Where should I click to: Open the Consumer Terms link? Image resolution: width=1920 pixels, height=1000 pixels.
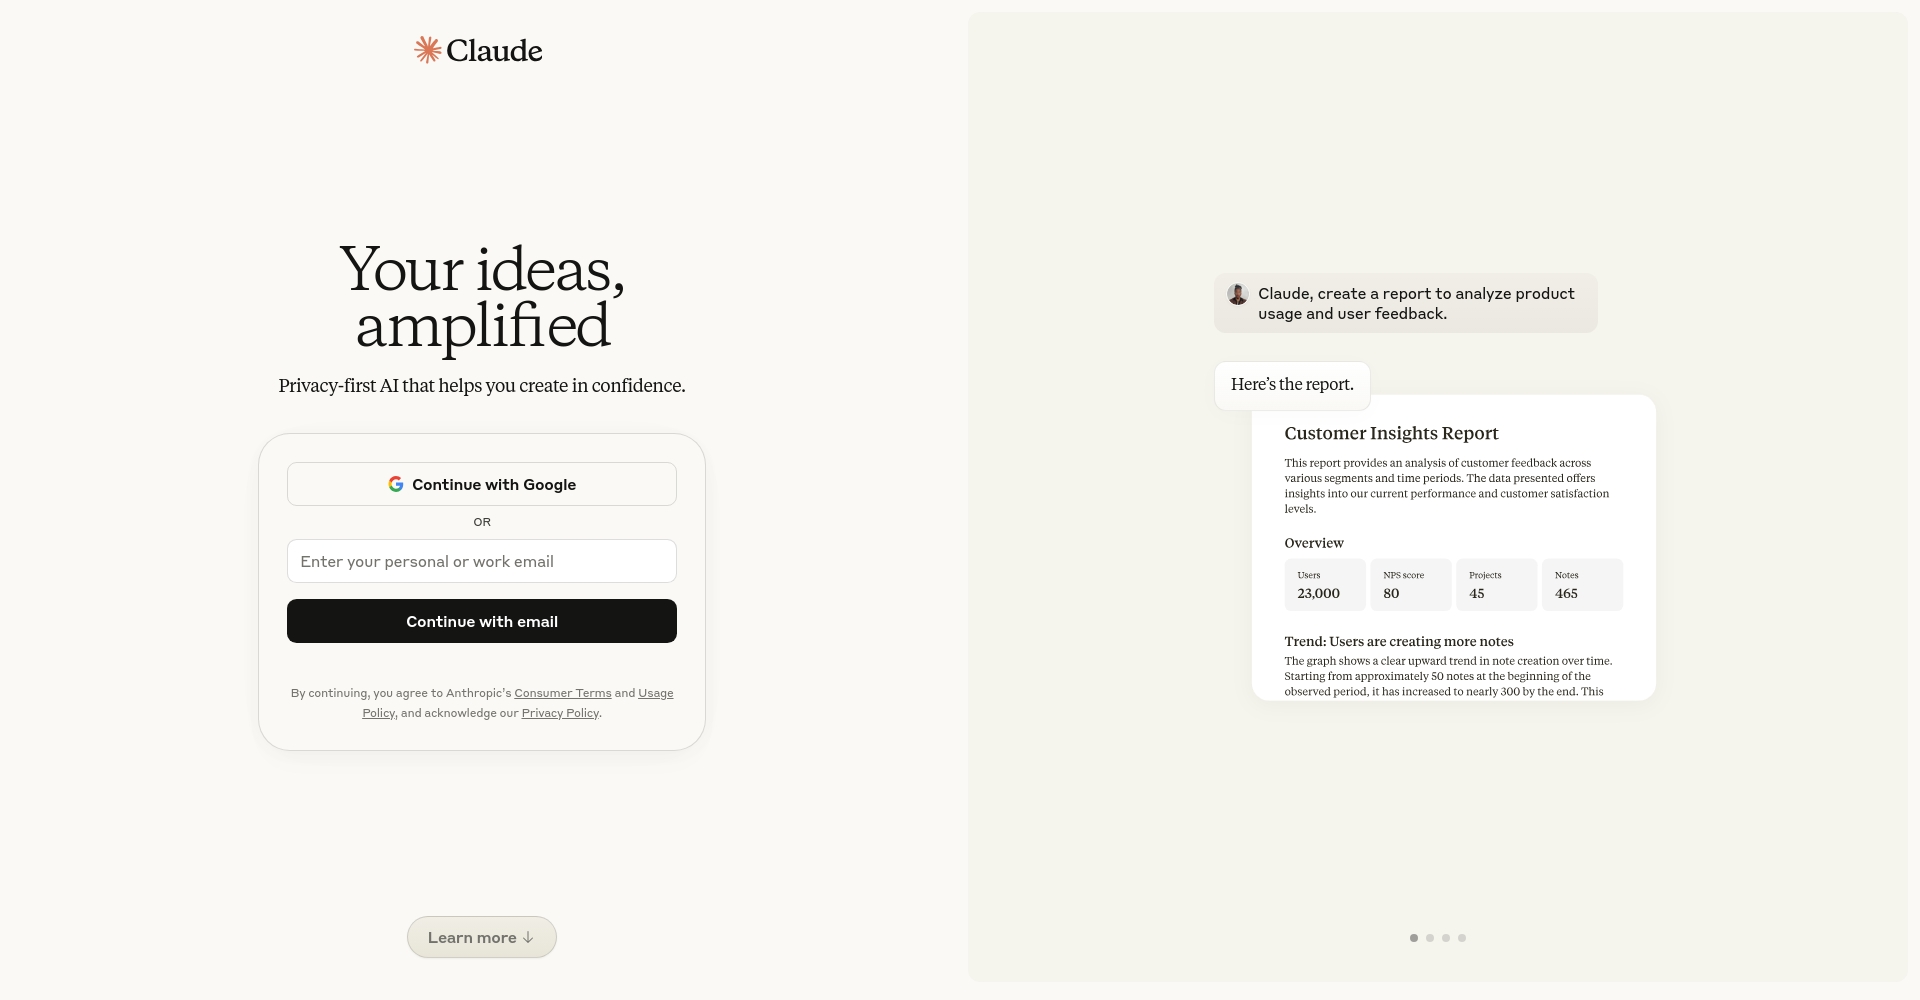[x=563, y=693]
